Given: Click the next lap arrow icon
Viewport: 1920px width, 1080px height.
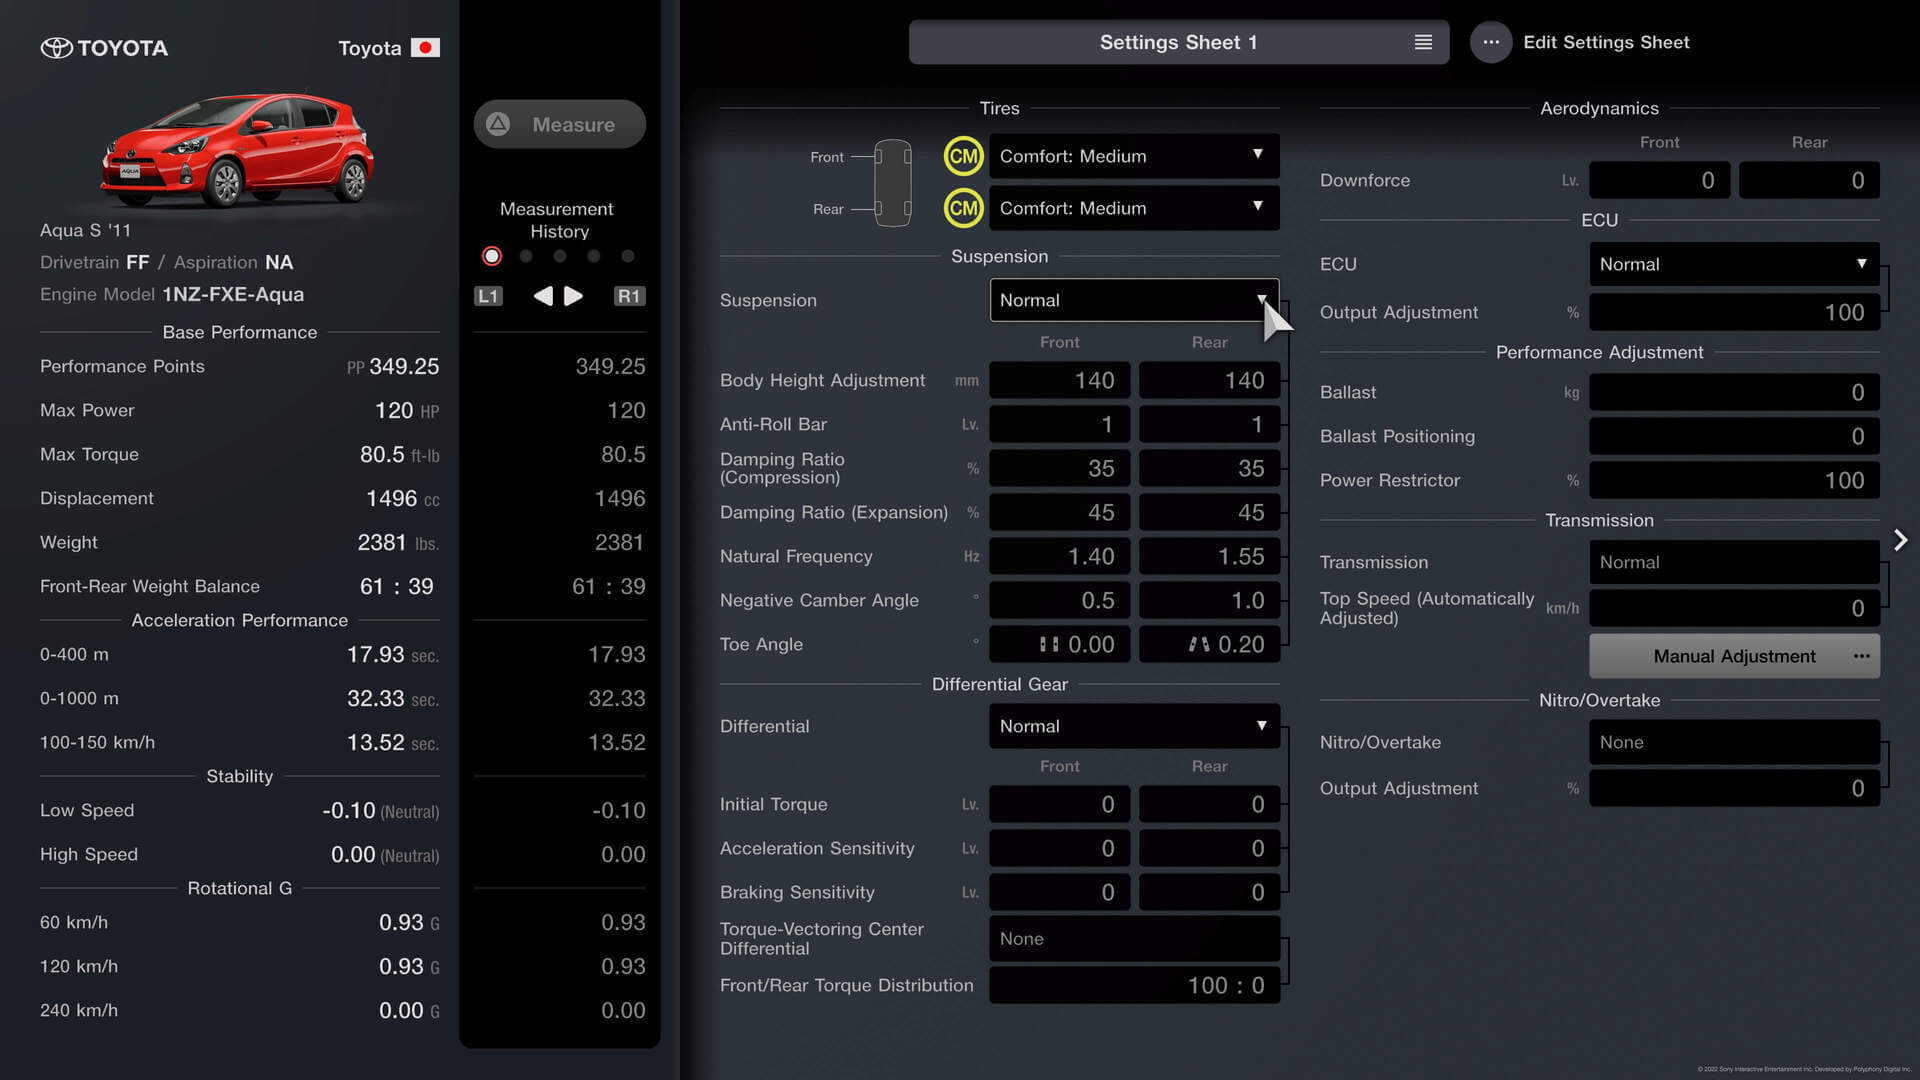Looking at the screenshot, I should [x=572, y=295].
